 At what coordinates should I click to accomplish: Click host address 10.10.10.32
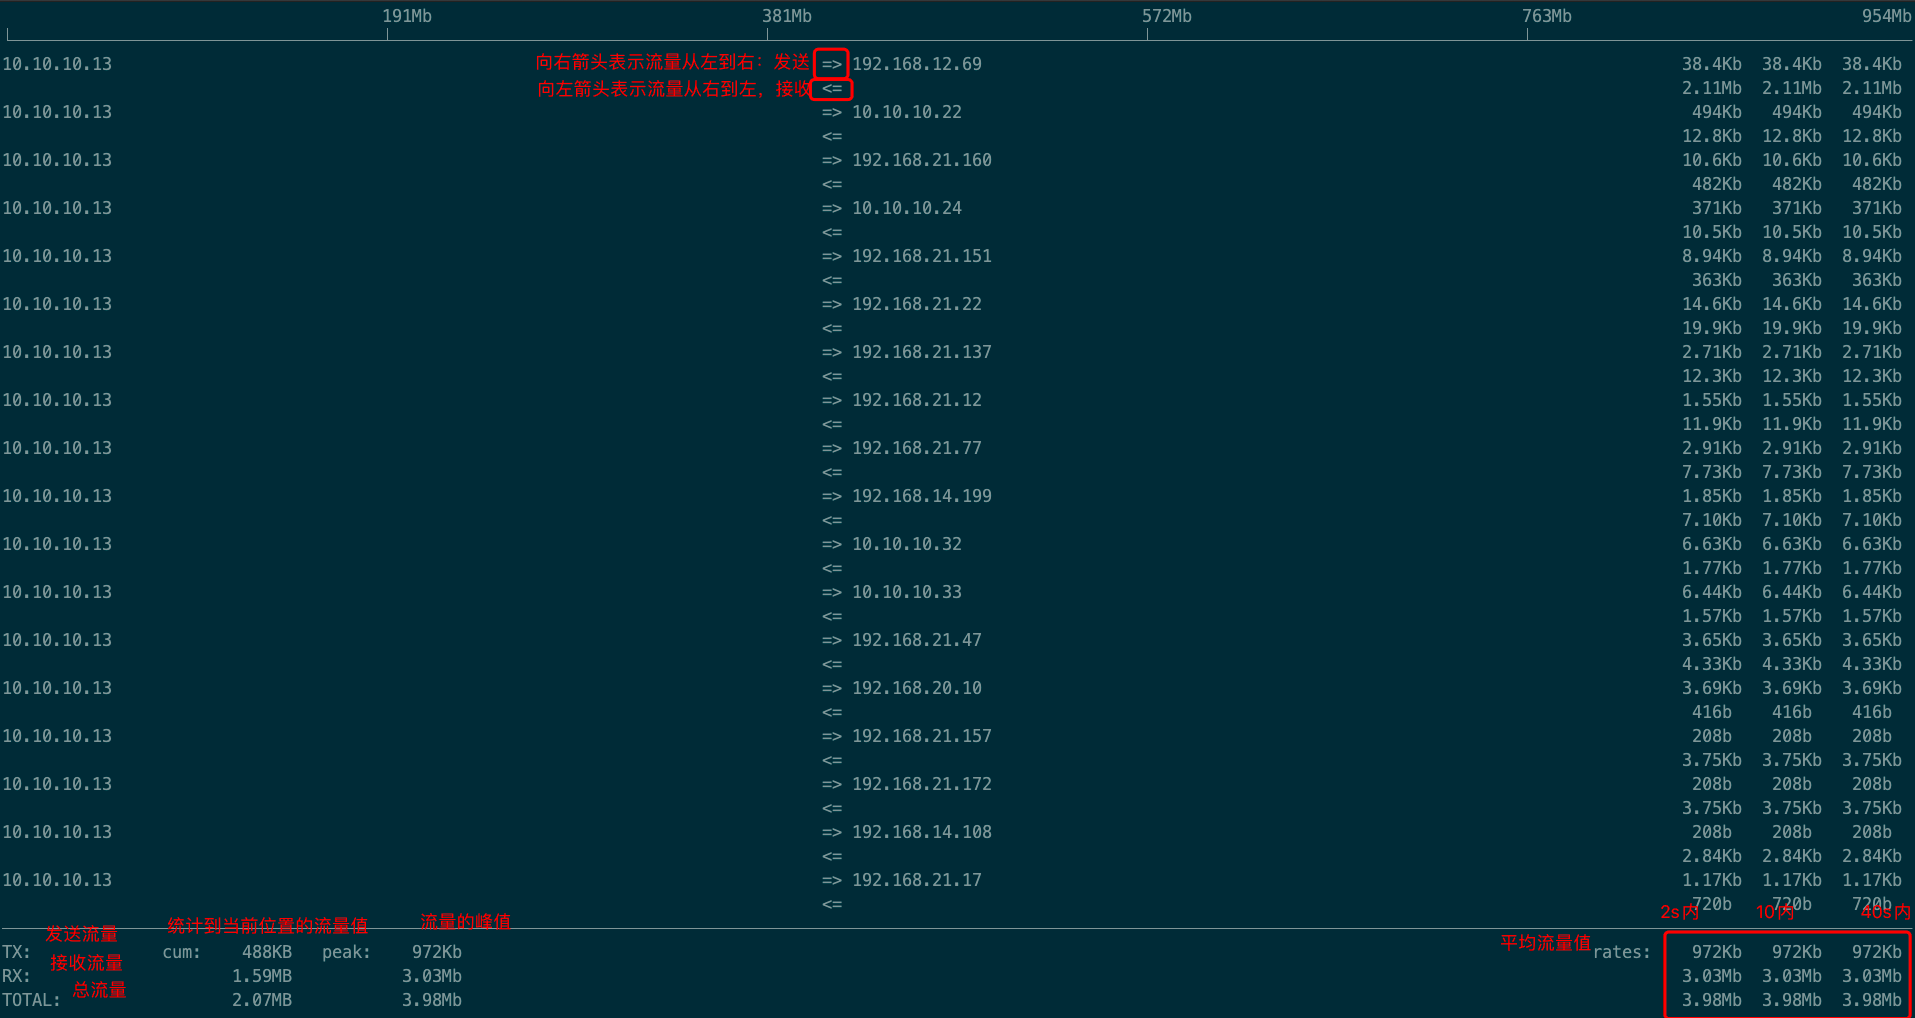pos(906,544)
